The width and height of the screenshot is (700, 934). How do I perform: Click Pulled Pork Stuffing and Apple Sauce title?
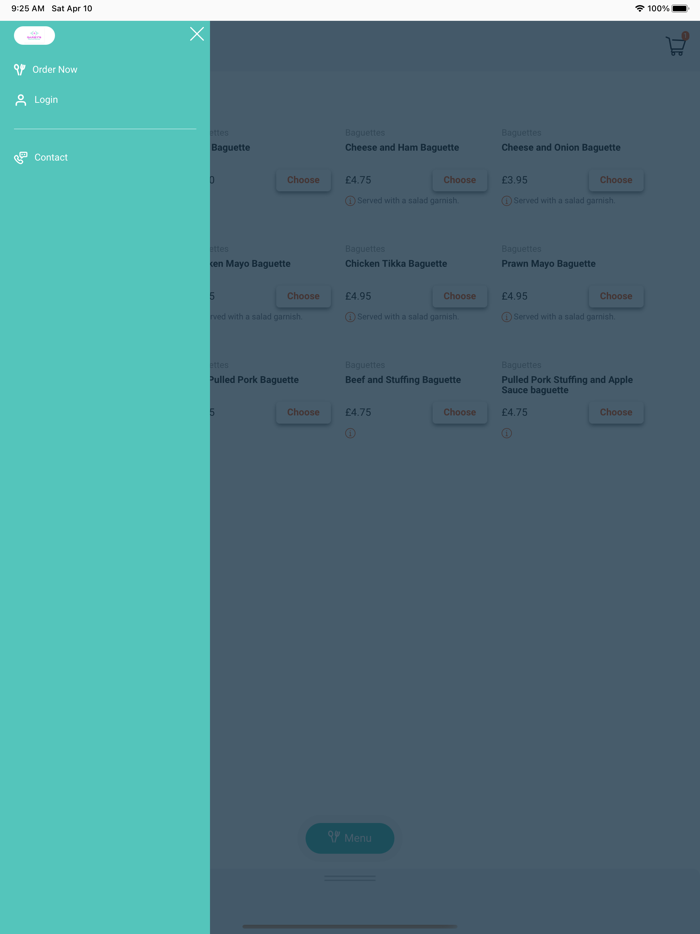[567, 385]
